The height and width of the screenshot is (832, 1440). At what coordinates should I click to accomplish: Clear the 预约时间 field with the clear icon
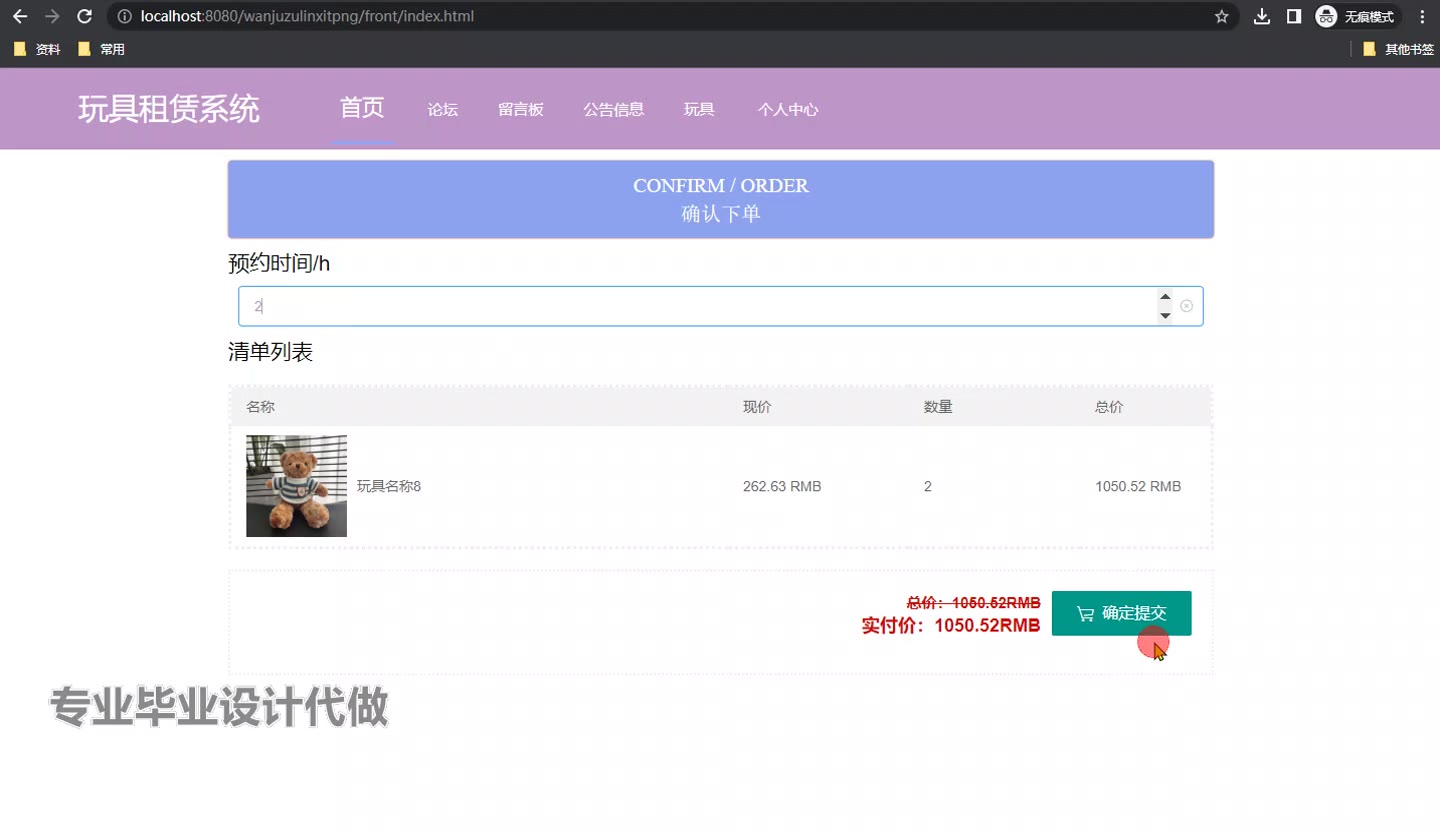coord(1187,306)
